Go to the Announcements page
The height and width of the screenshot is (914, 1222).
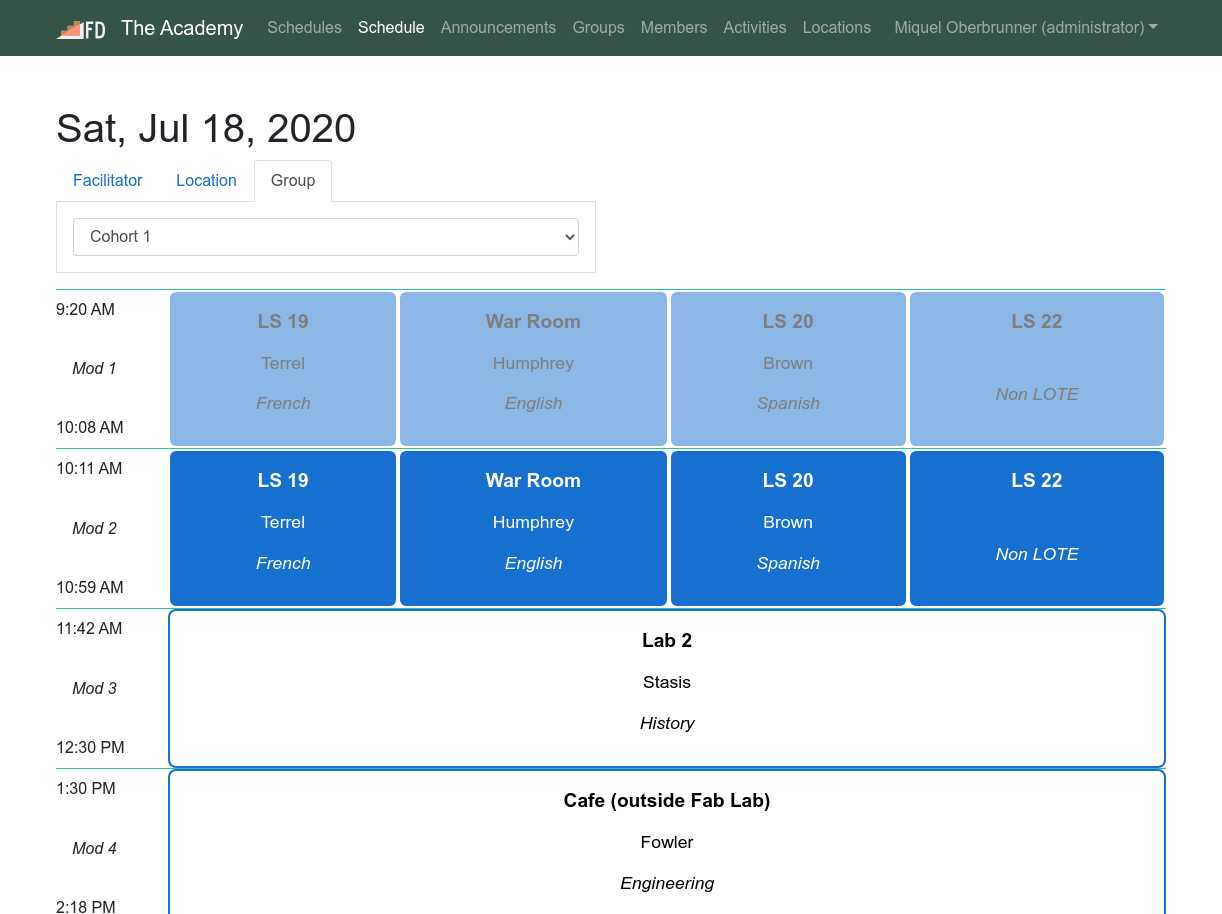click(x=498, y=28)
